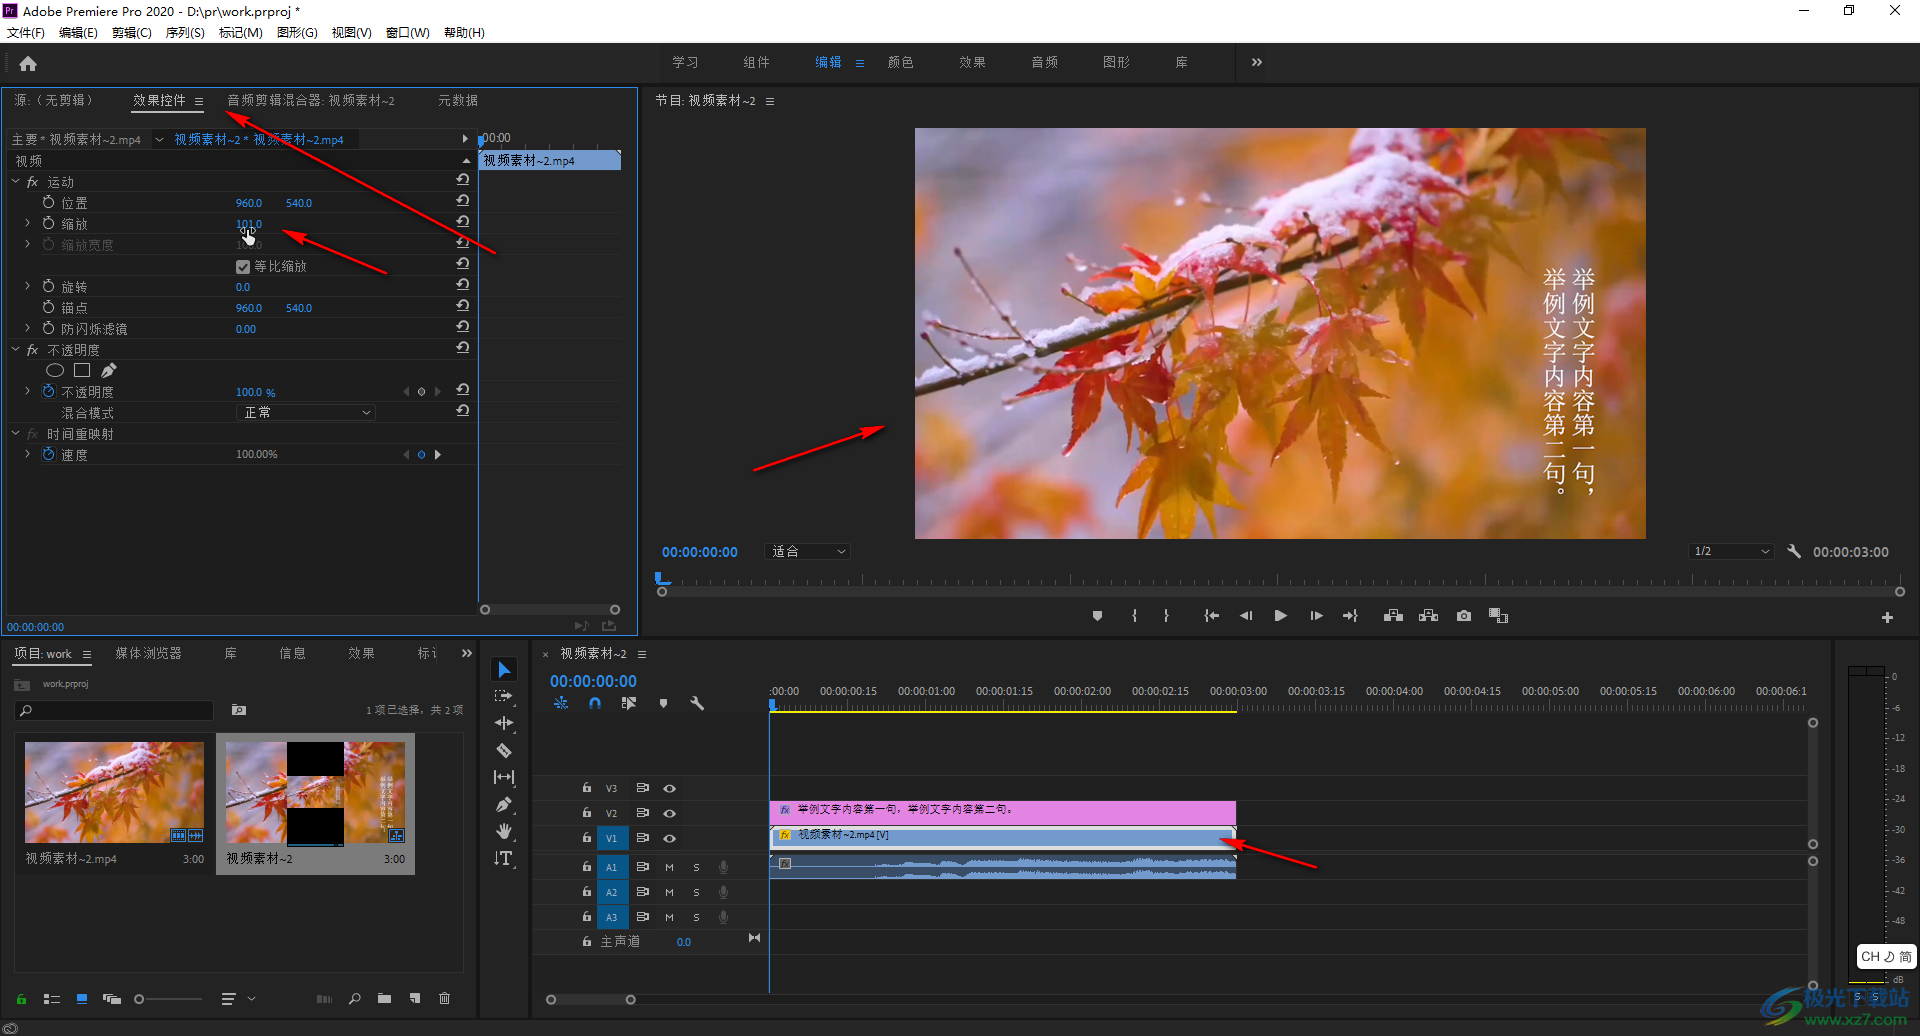Viewport: 1920px width, 1036px height.
Task: Open the blend mode dropdown
Action: click(x=306, y=413)
